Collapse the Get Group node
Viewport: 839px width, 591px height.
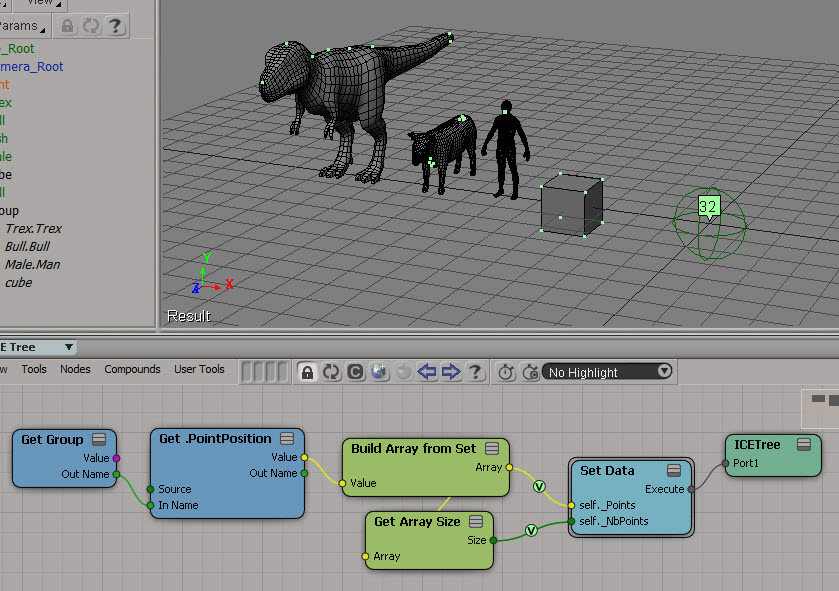click(99, 439)
